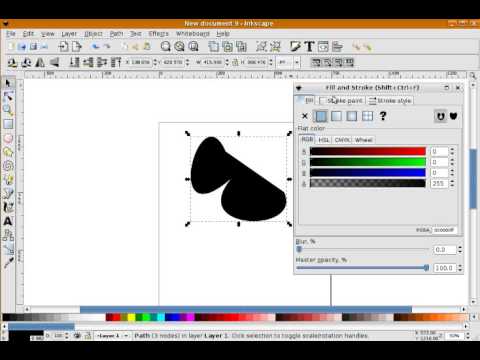Select the Node edit tool
This screenshot has width=480, height=360.
[x=8, y=97]
